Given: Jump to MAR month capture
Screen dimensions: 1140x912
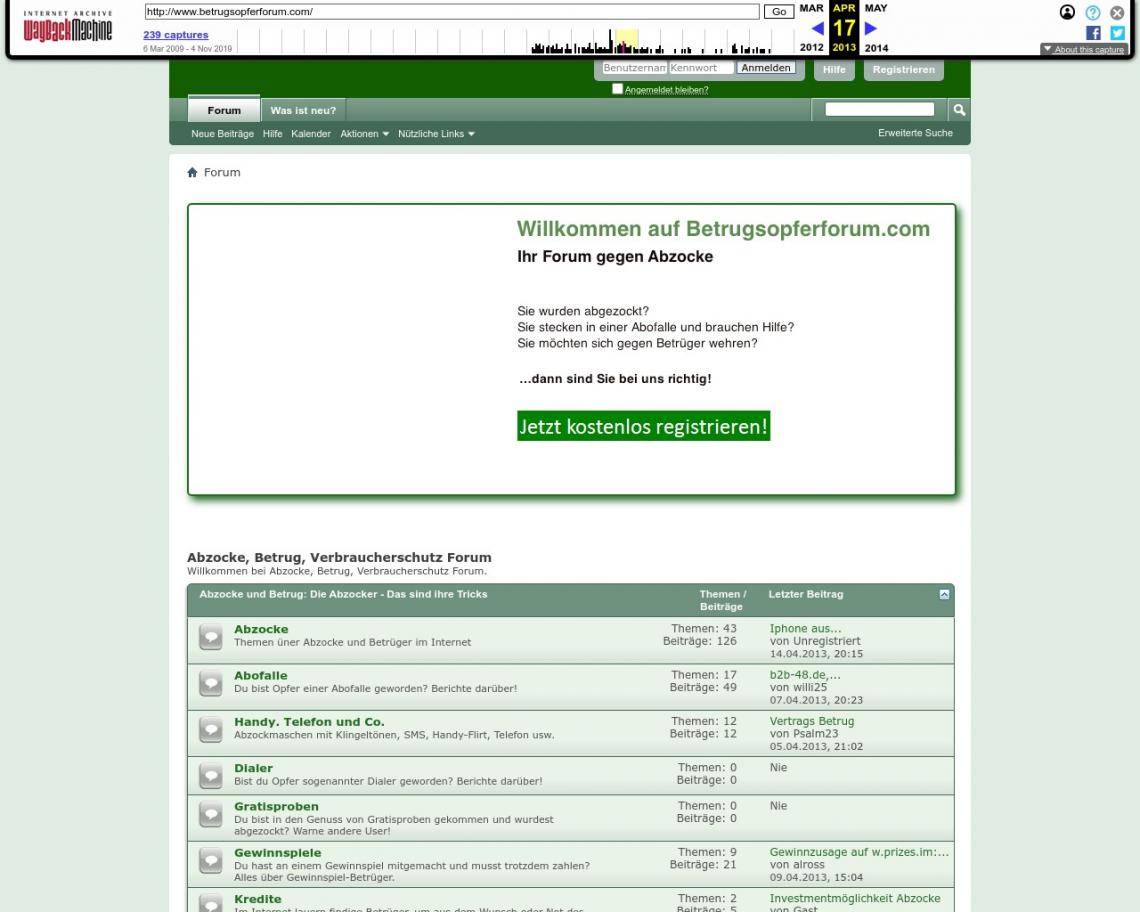Looking at the screenshot, I should pyautogui.click(x=811, y=8).
